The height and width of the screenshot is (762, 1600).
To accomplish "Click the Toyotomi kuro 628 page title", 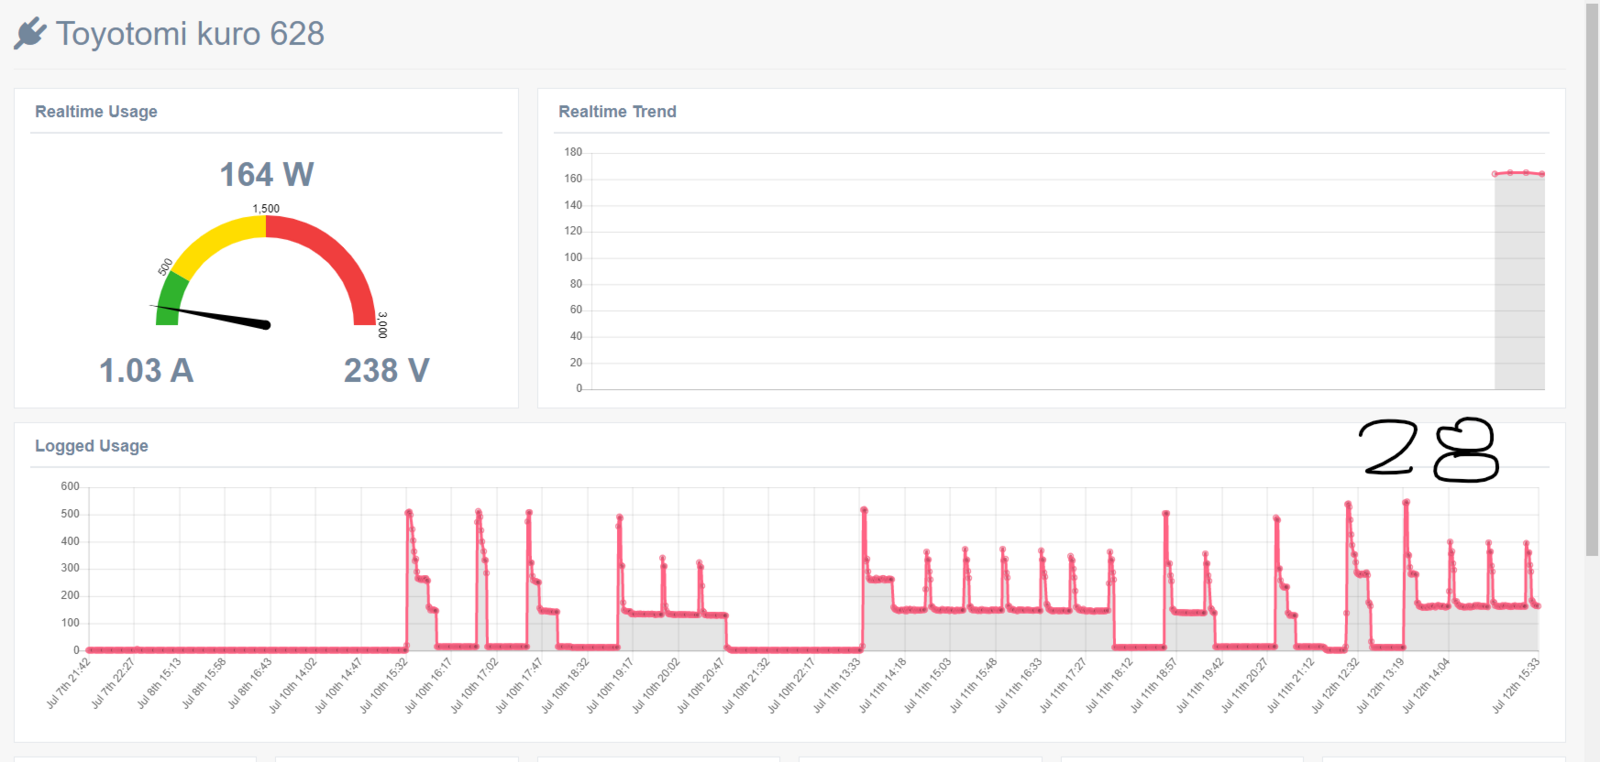I will click(190, 34).
